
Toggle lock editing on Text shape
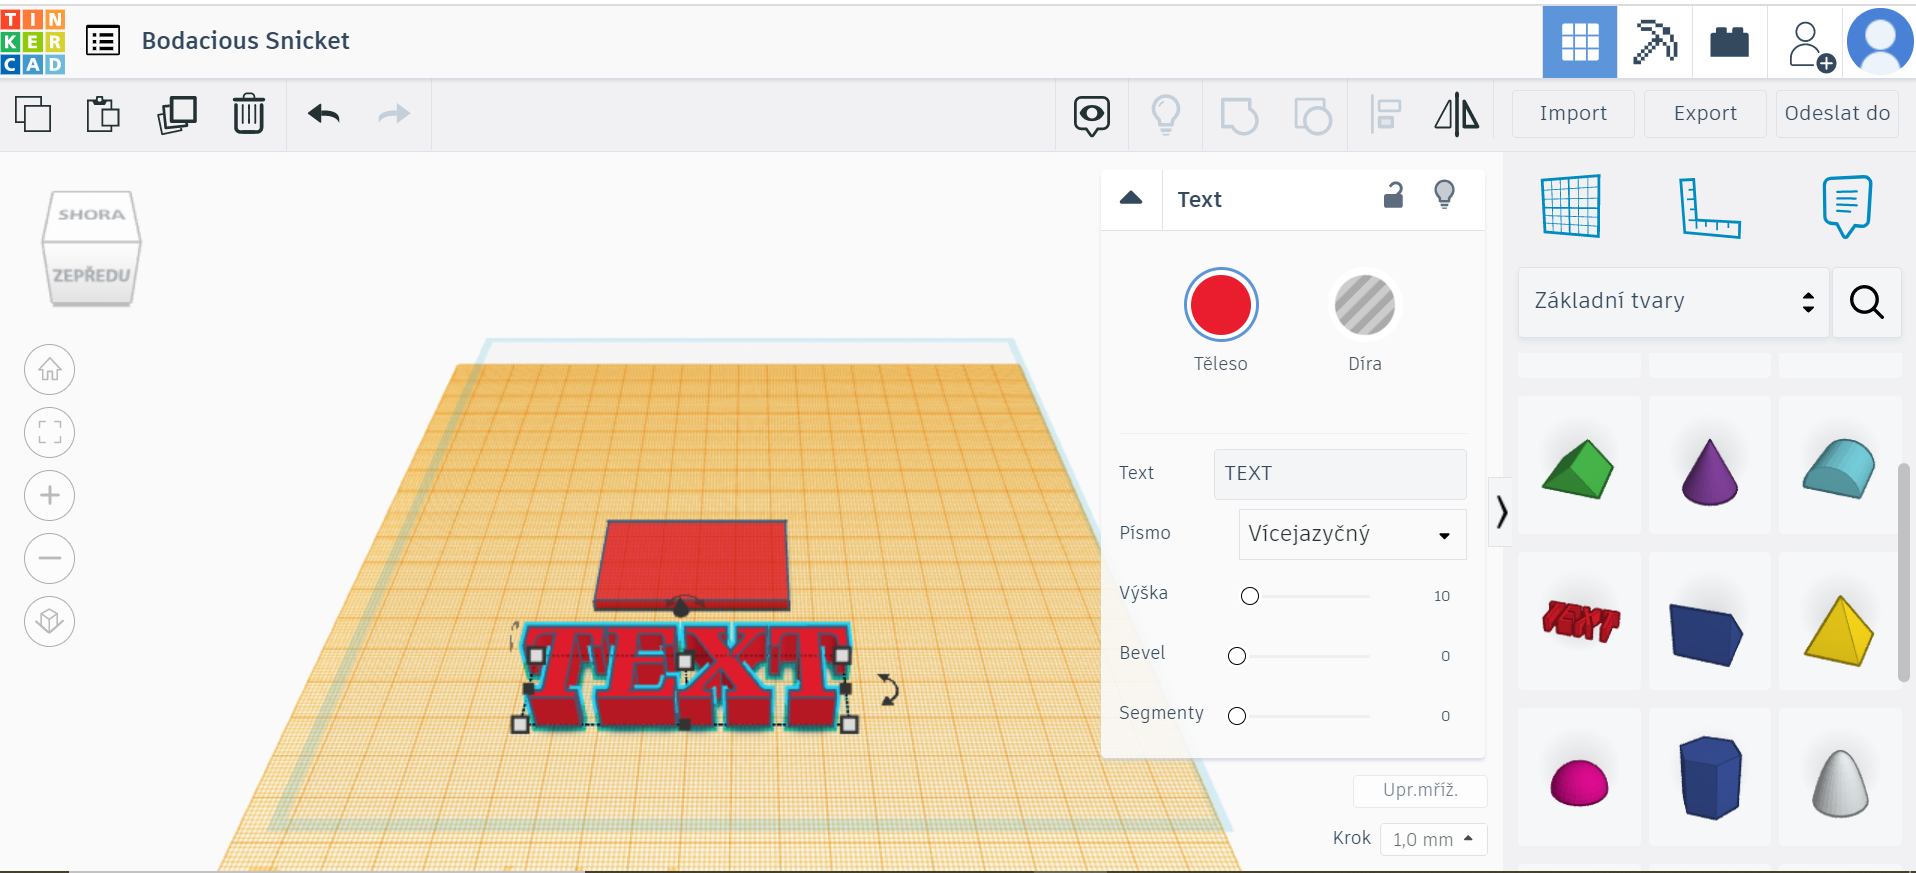pyautogui.click(x=1393, y=195)
